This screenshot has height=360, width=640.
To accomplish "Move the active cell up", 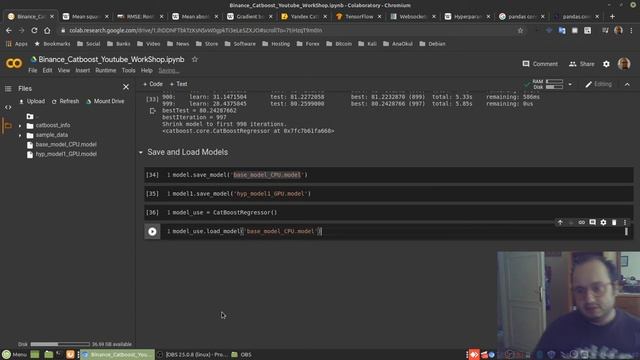I will point(560,222).
